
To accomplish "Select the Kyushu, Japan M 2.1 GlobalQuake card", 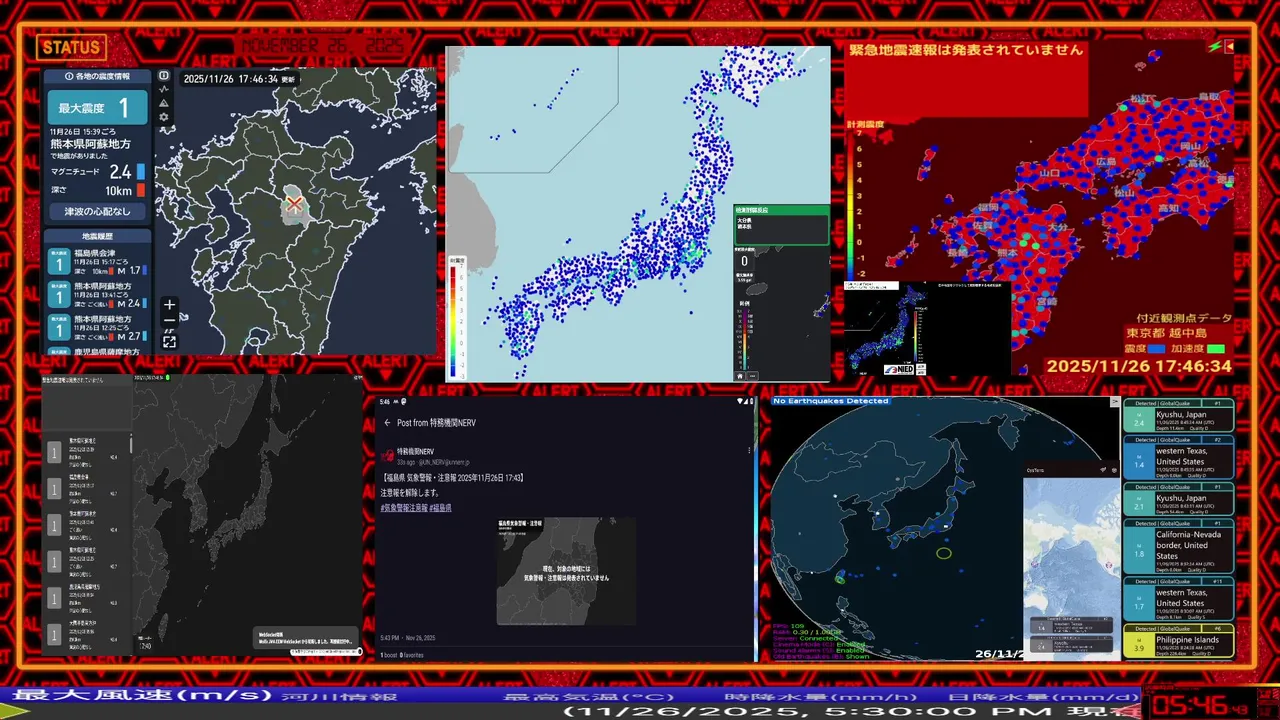I will 1178,499.
